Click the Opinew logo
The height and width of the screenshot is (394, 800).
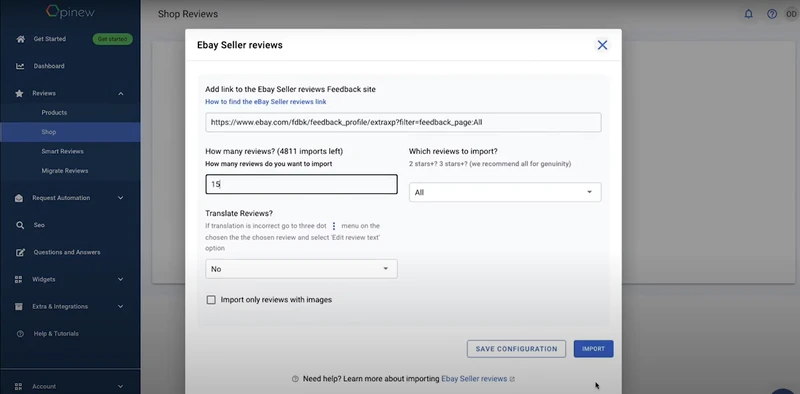(x=70, y=11)
